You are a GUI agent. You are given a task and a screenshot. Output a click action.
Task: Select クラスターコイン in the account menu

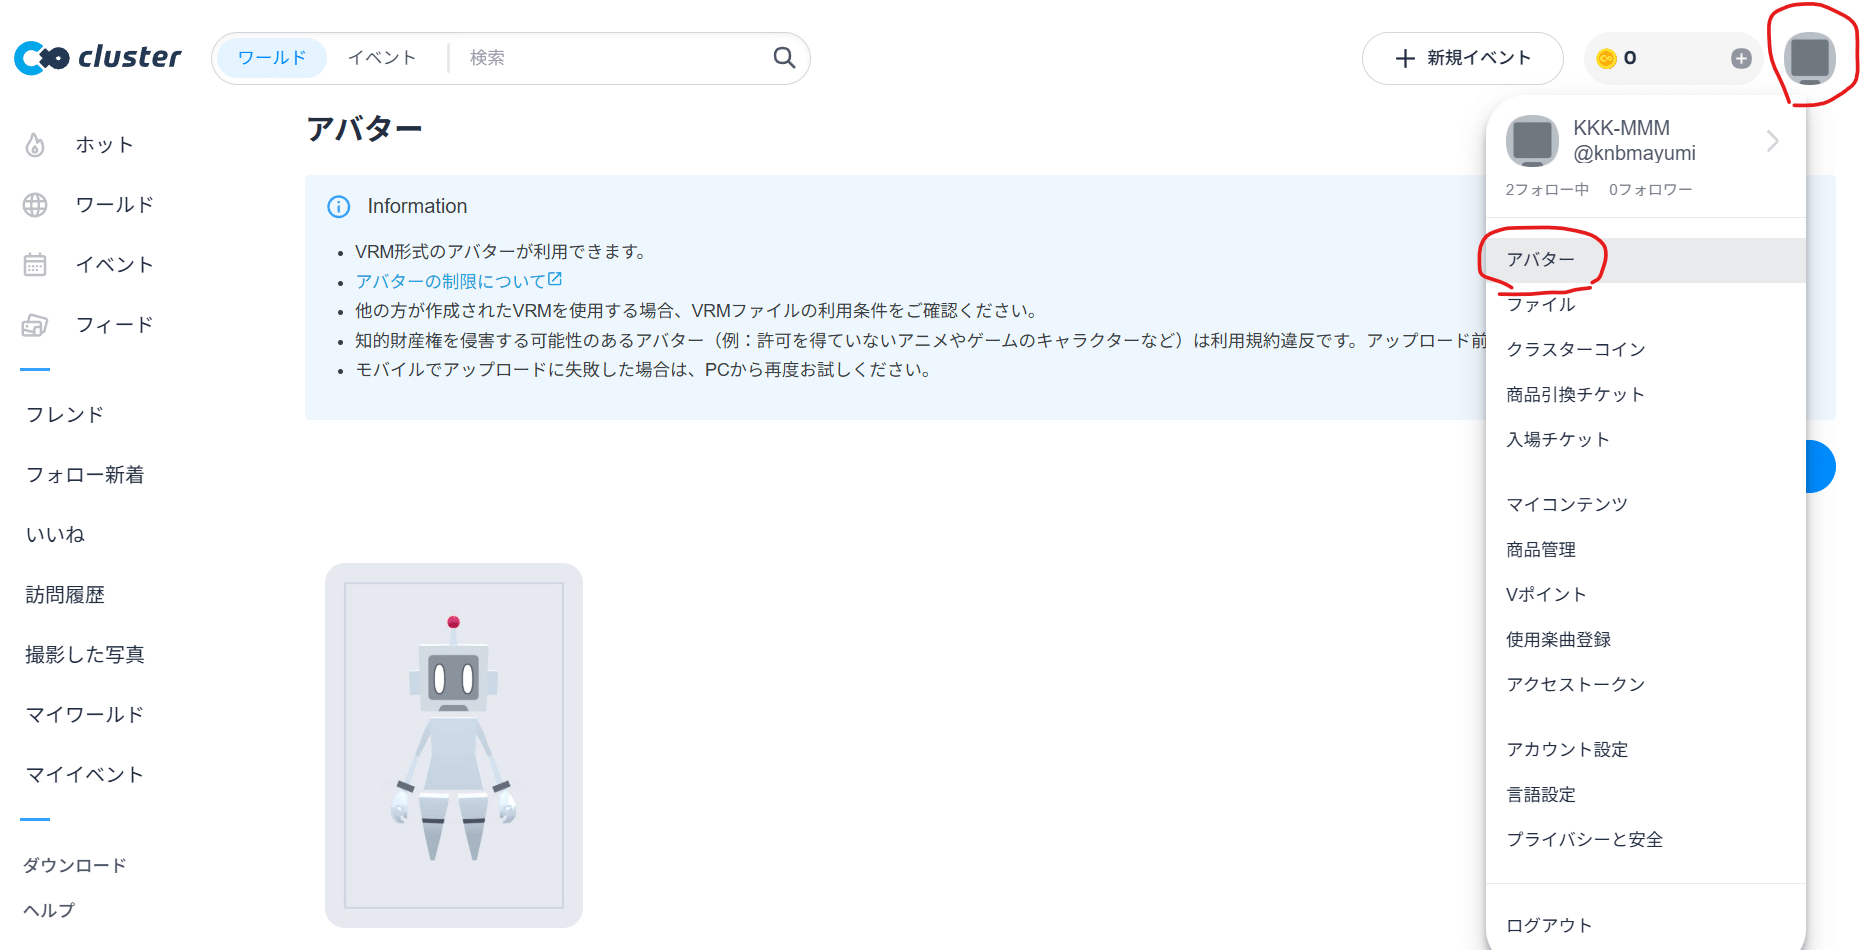pyautogui.click(x=1575, y=350)
